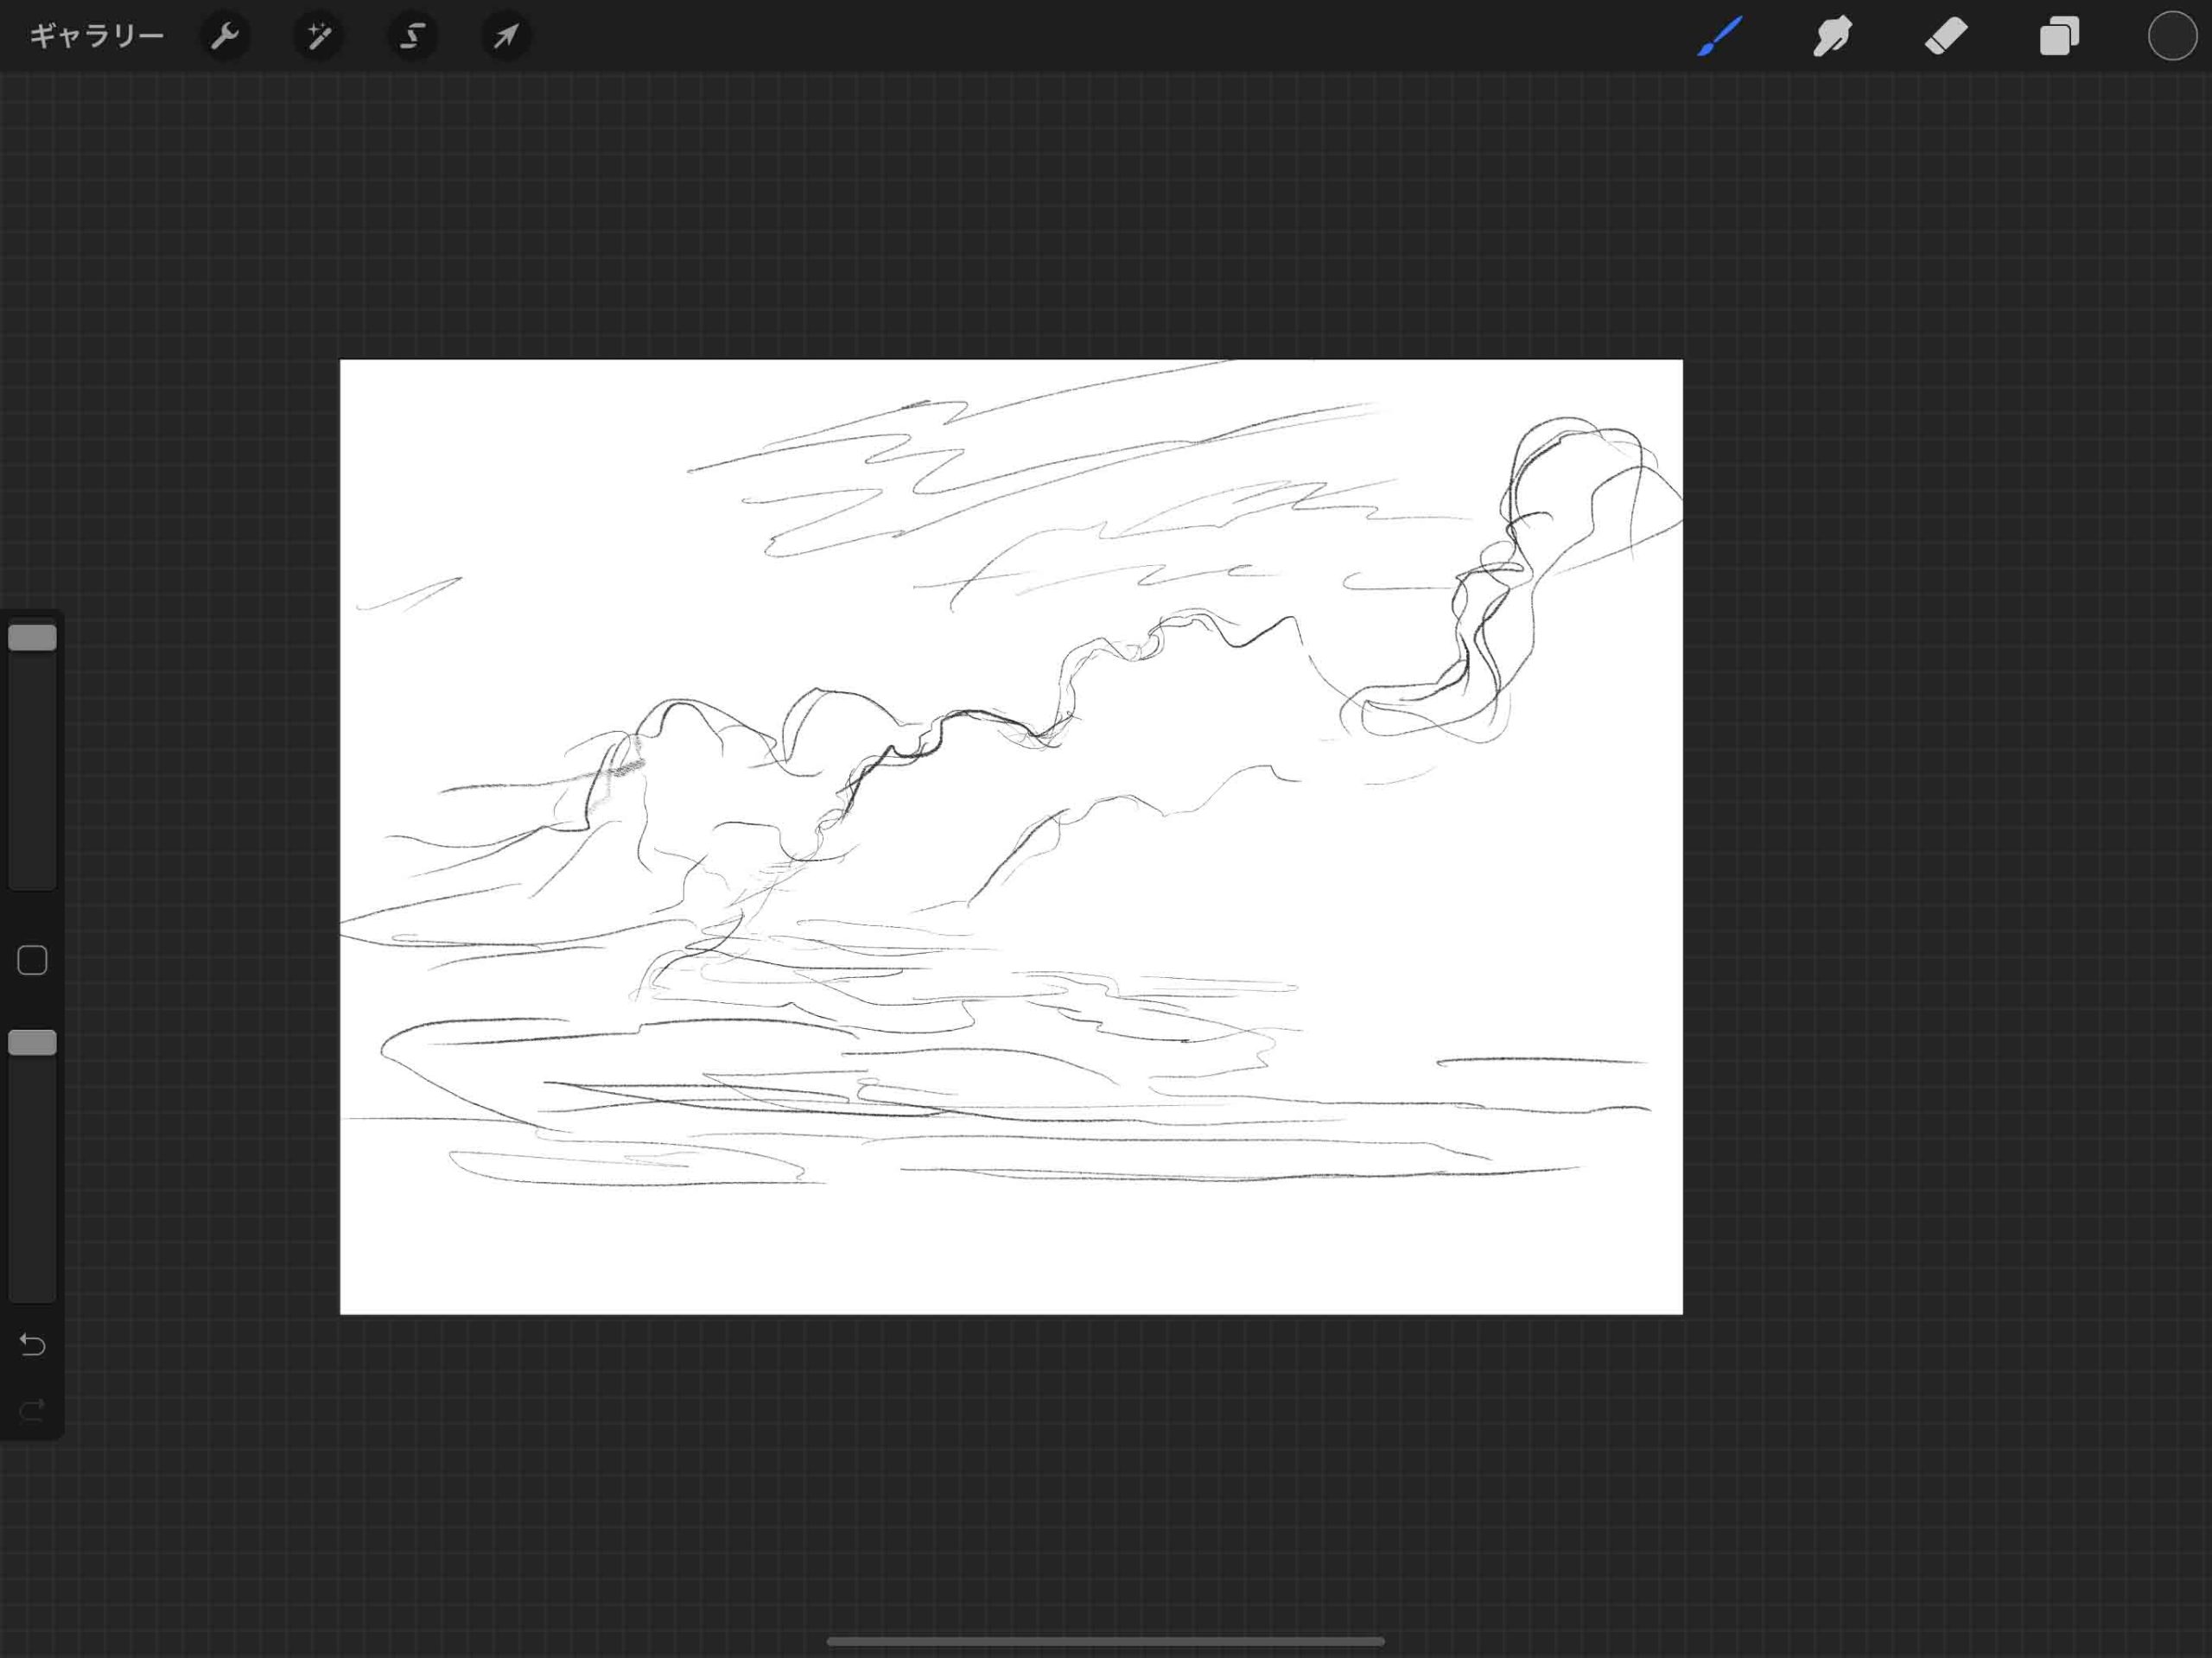Open the active color circle
The height and width of the screenshot is (1658, 2212).
(x=2171, y=36)
